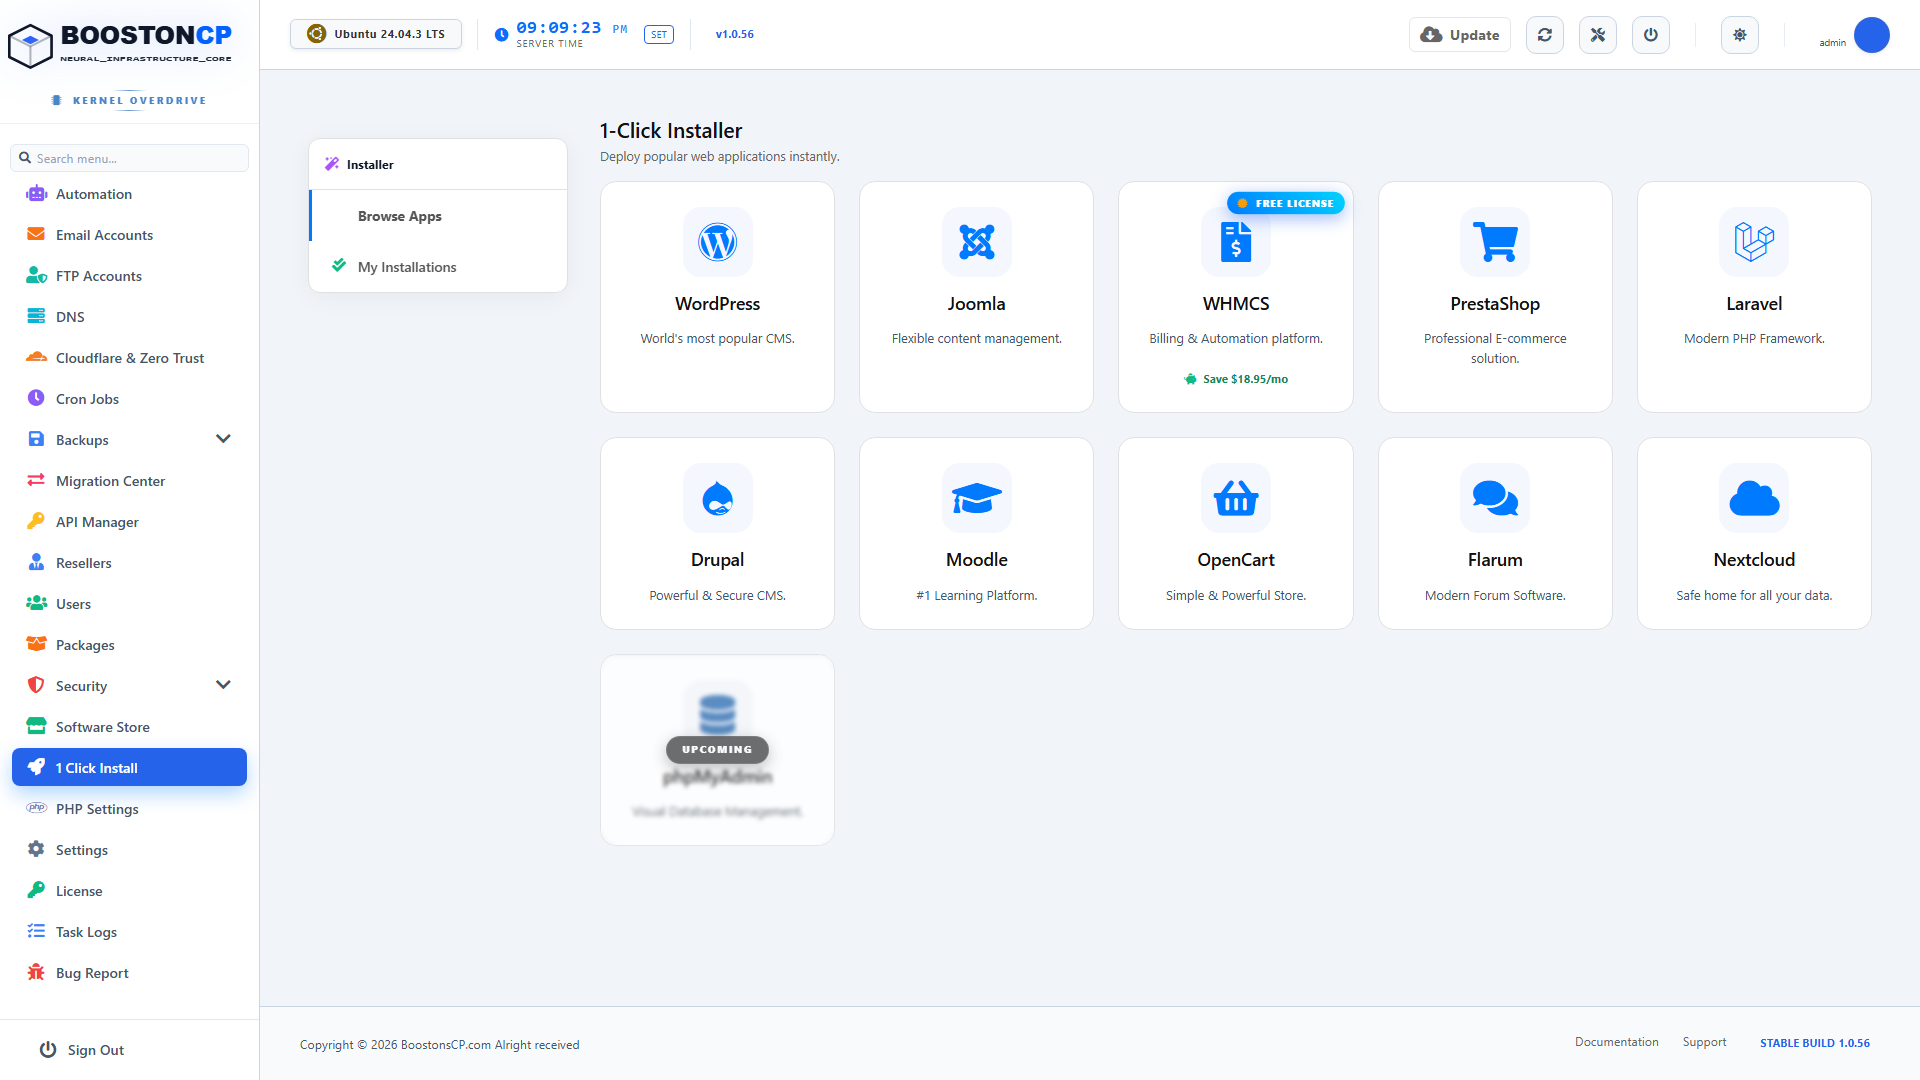Select the Nextcloud cloud icon
Image resolution: width=1920 pixels, height=1080 pixels.
(x=1754, y=498)
